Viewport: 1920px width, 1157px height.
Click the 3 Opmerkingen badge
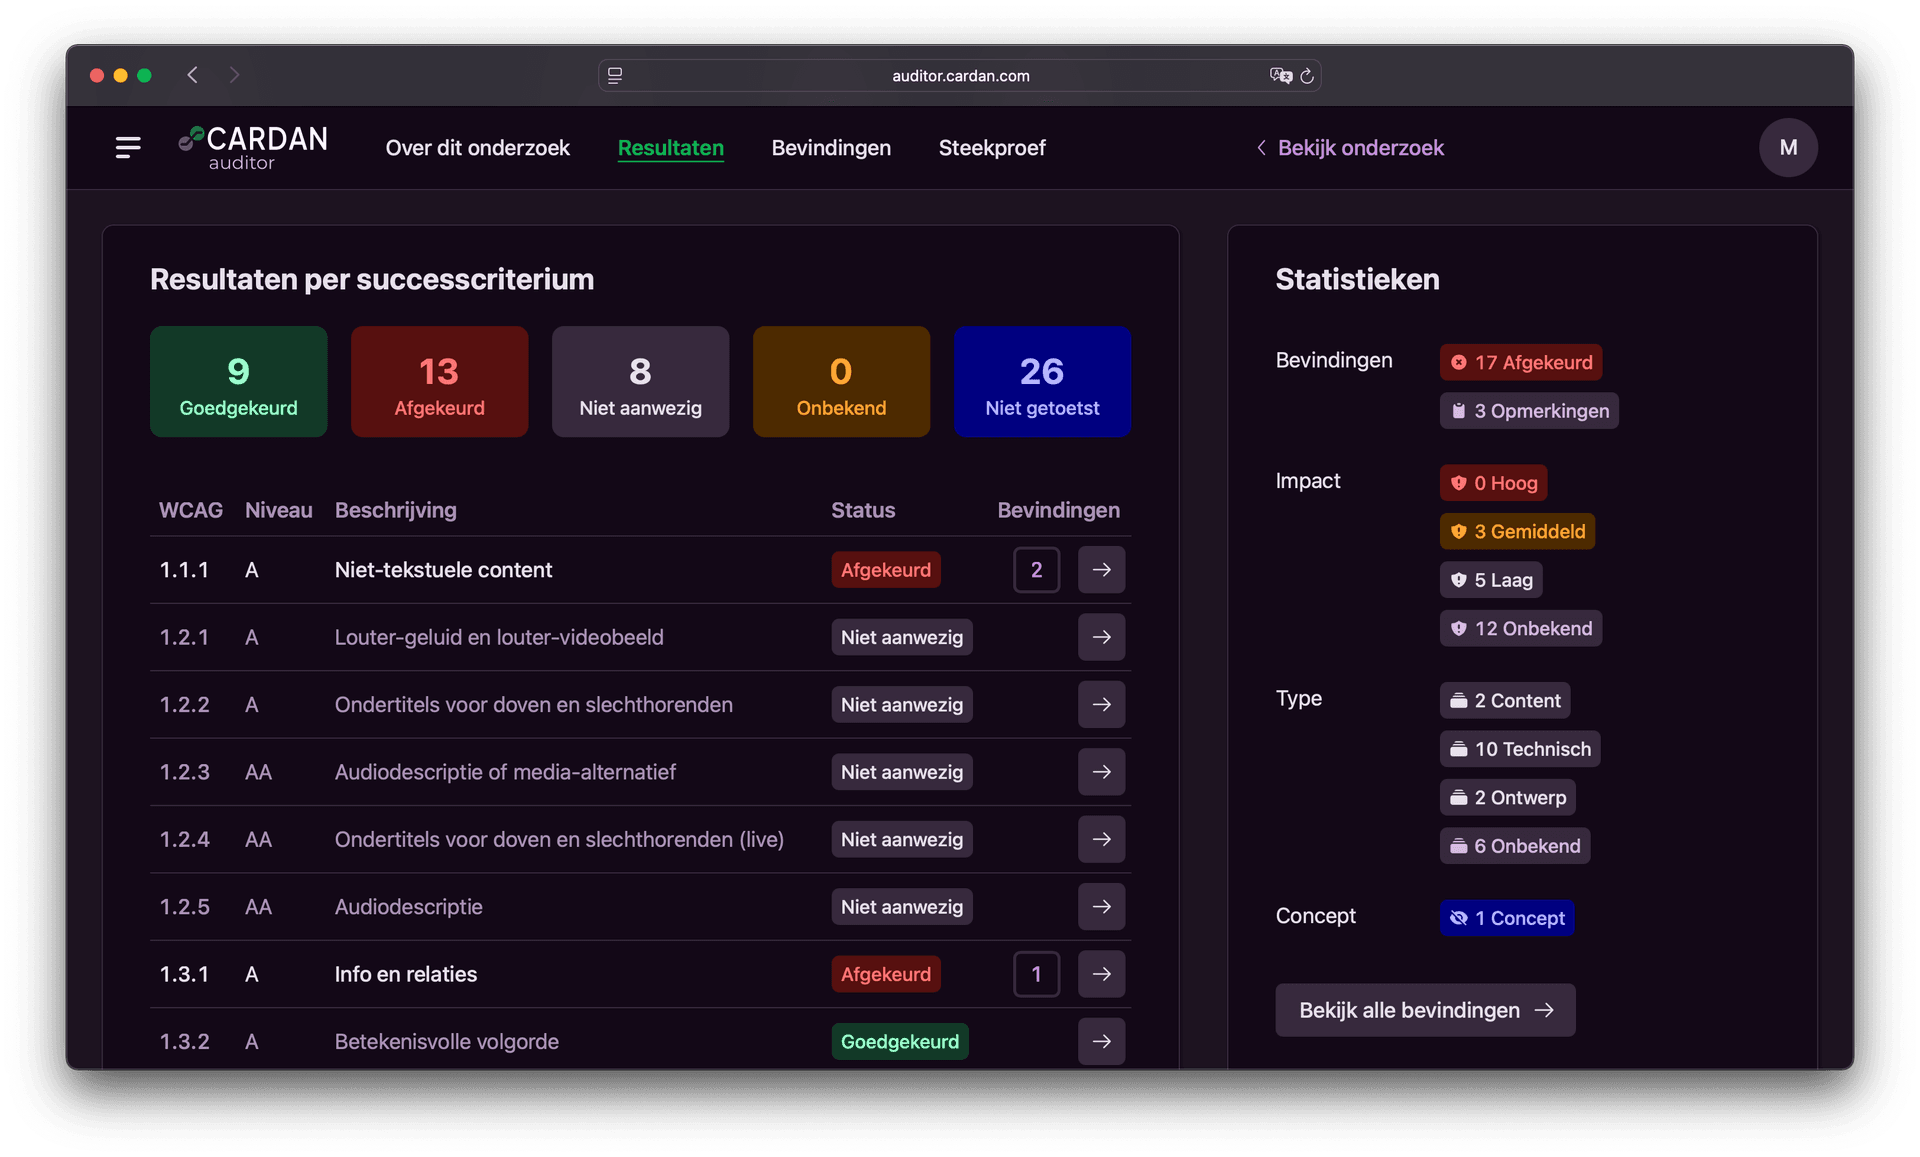pos(1529,411)
